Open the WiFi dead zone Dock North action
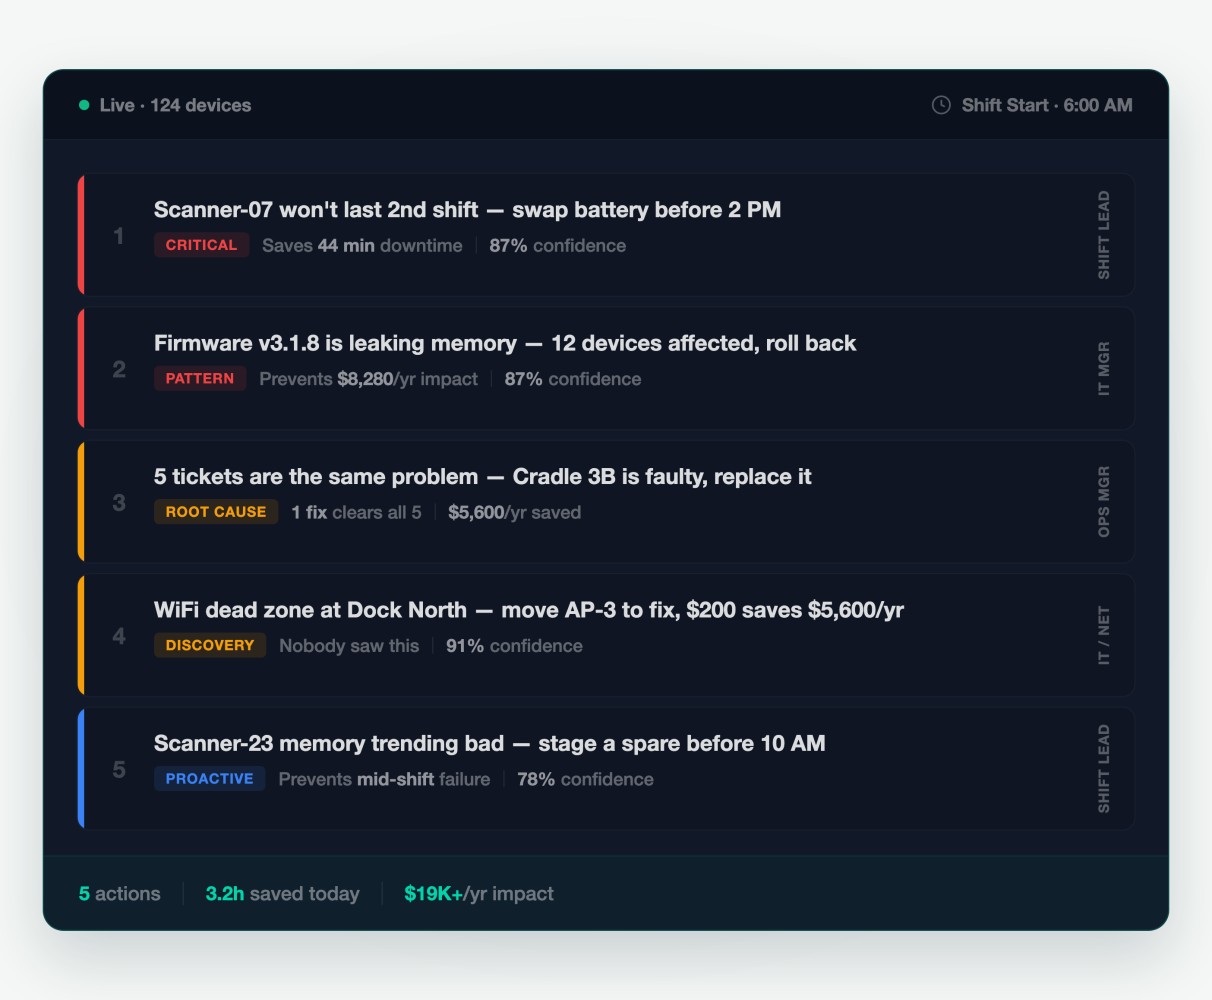 click(x=606, y=635)
